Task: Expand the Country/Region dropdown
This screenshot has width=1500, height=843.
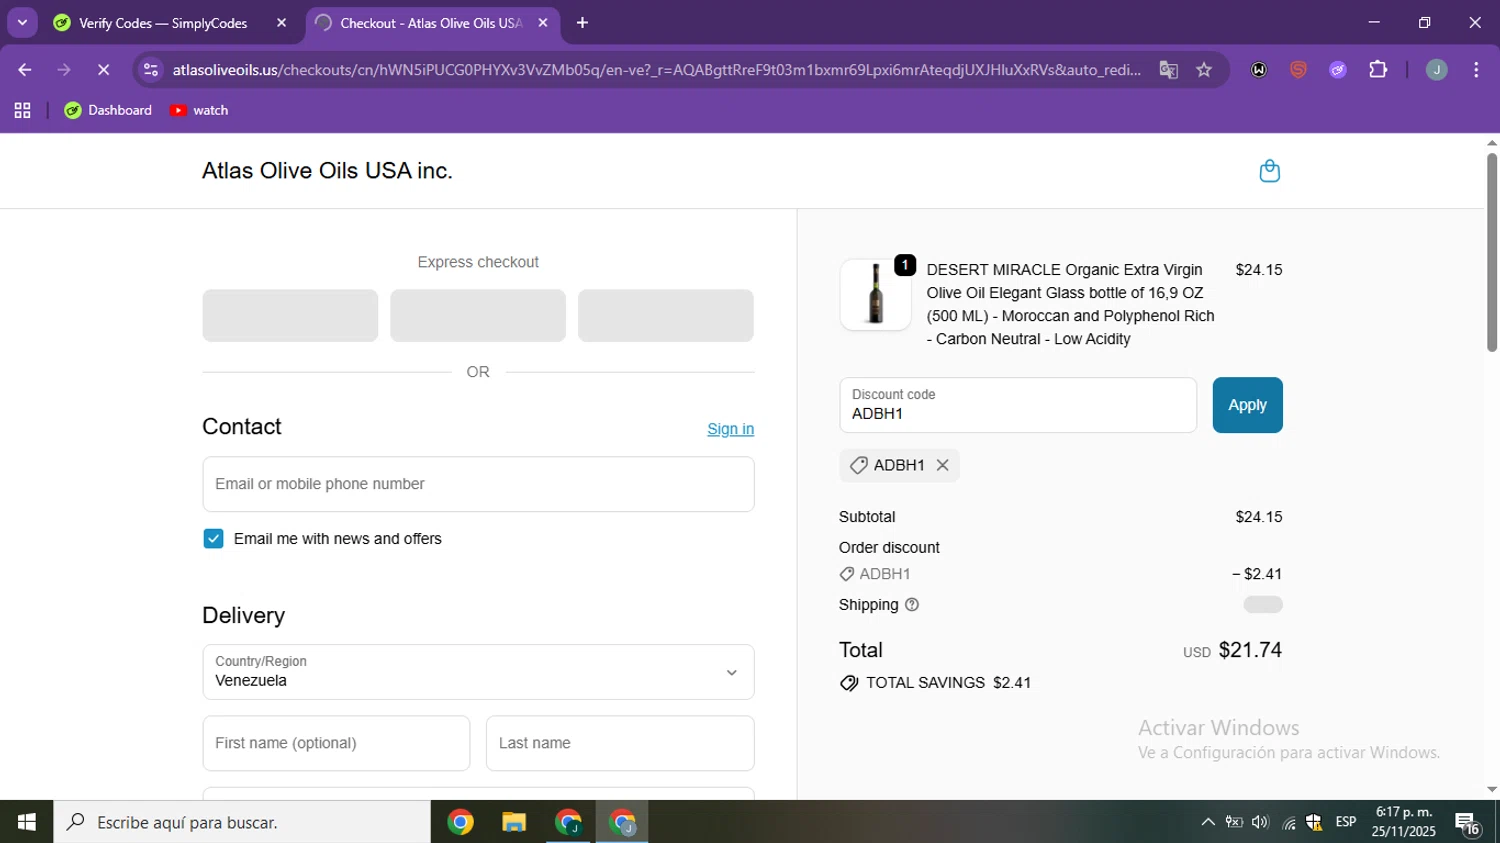Action: click(478, 672)
